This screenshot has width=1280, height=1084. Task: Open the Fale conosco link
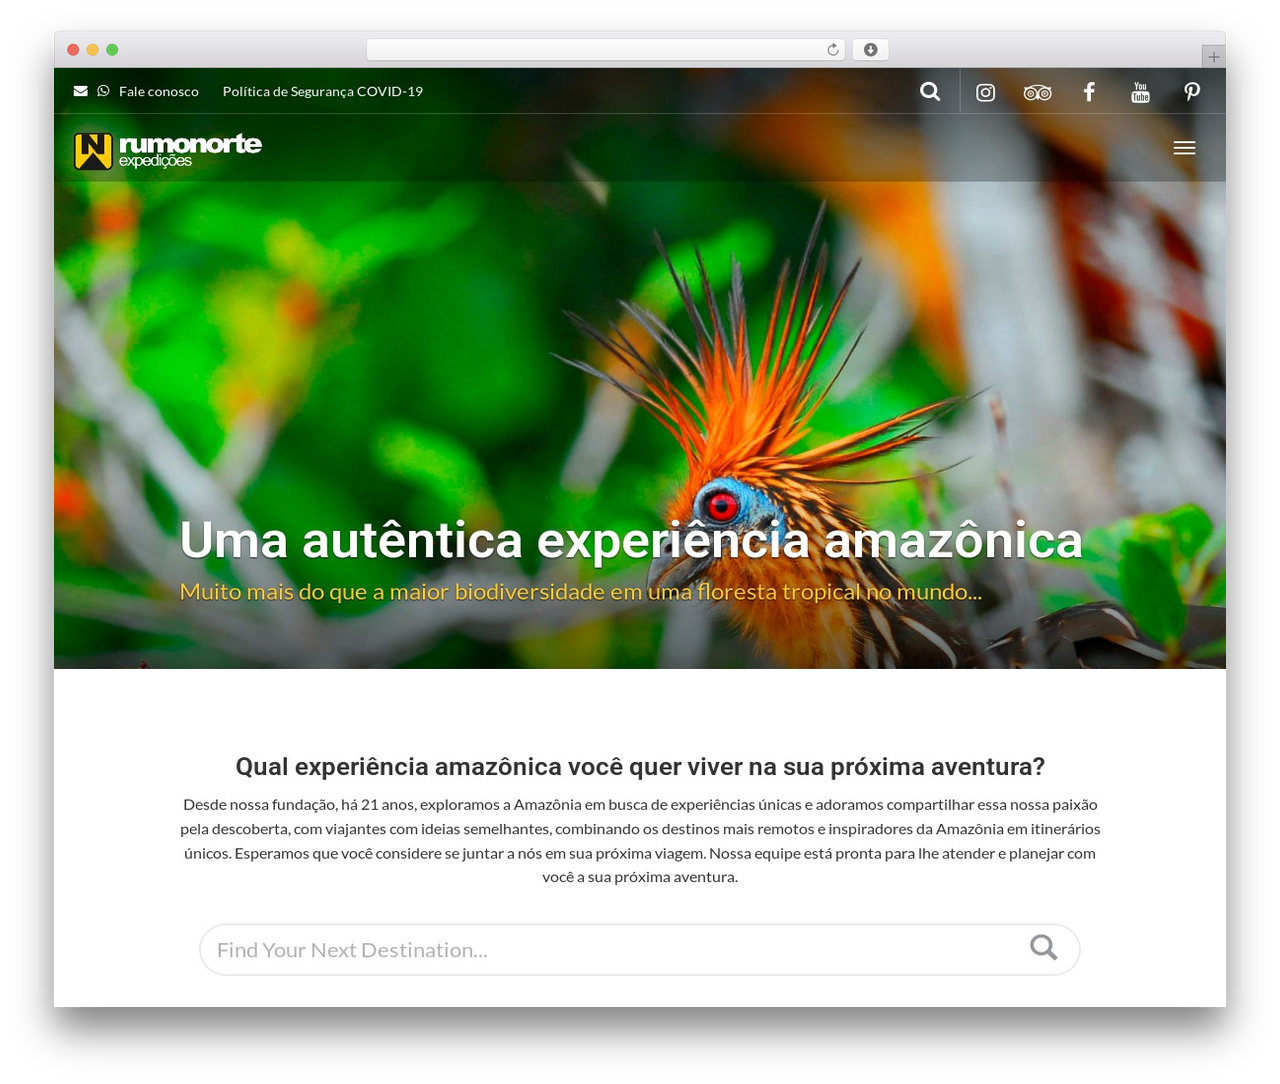pos(159,91)
